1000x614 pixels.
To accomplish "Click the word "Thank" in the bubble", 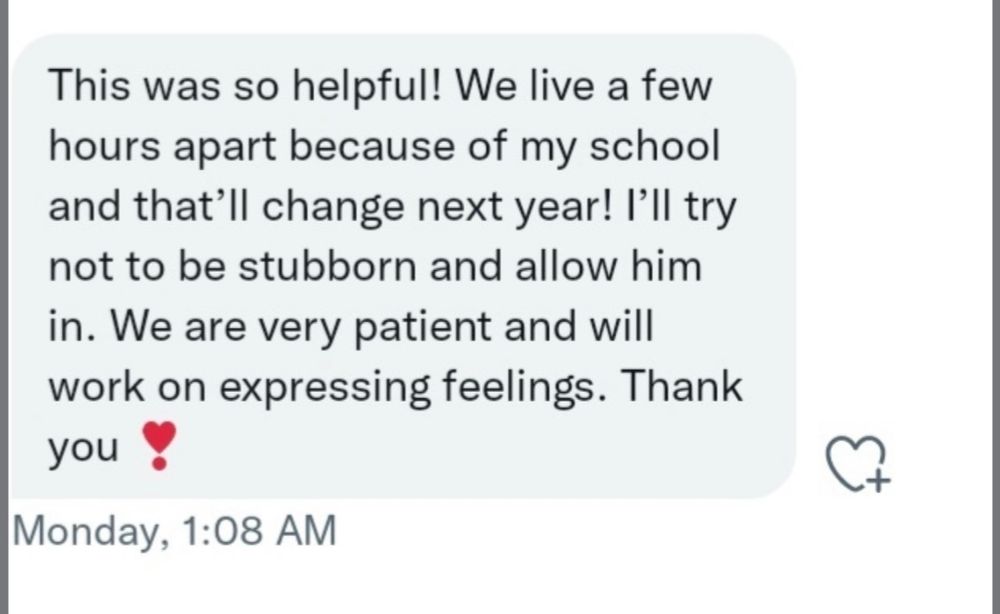I will click(x=694, y=387).
